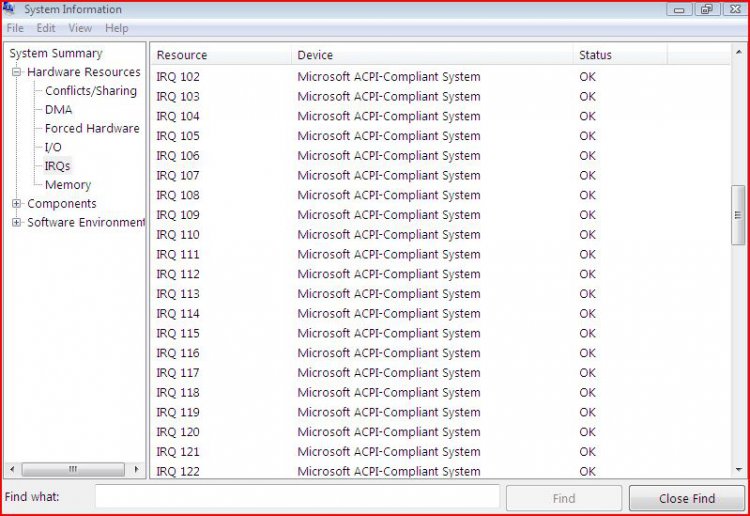Select the IRQ 114 row
The width and height of the screenshot is (750, 516).
(x=441, y=314)
